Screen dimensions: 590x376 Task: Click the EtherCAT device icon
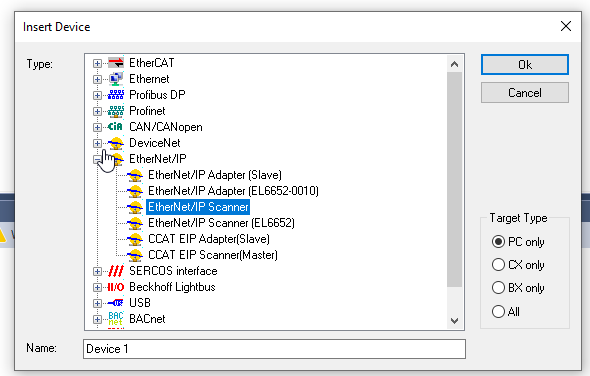116,63
